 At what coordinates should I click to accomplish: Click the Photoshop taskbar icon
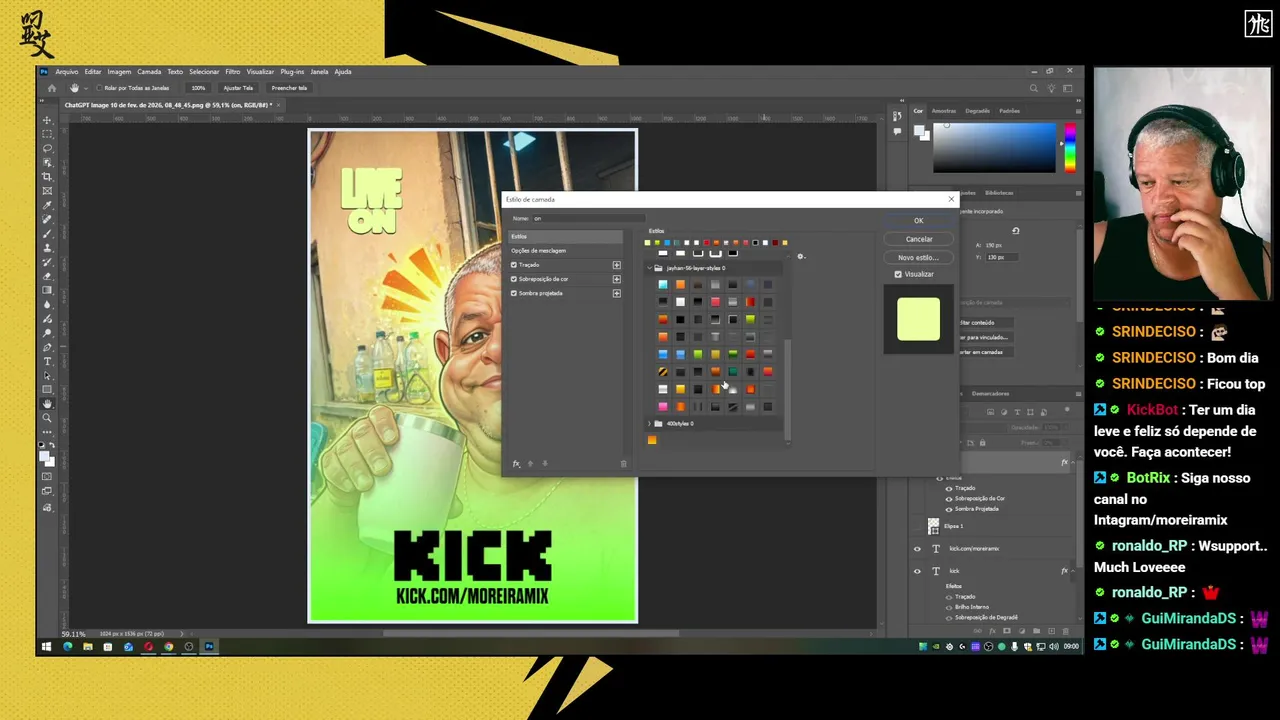pyautogui.click(x=209, y=647)
